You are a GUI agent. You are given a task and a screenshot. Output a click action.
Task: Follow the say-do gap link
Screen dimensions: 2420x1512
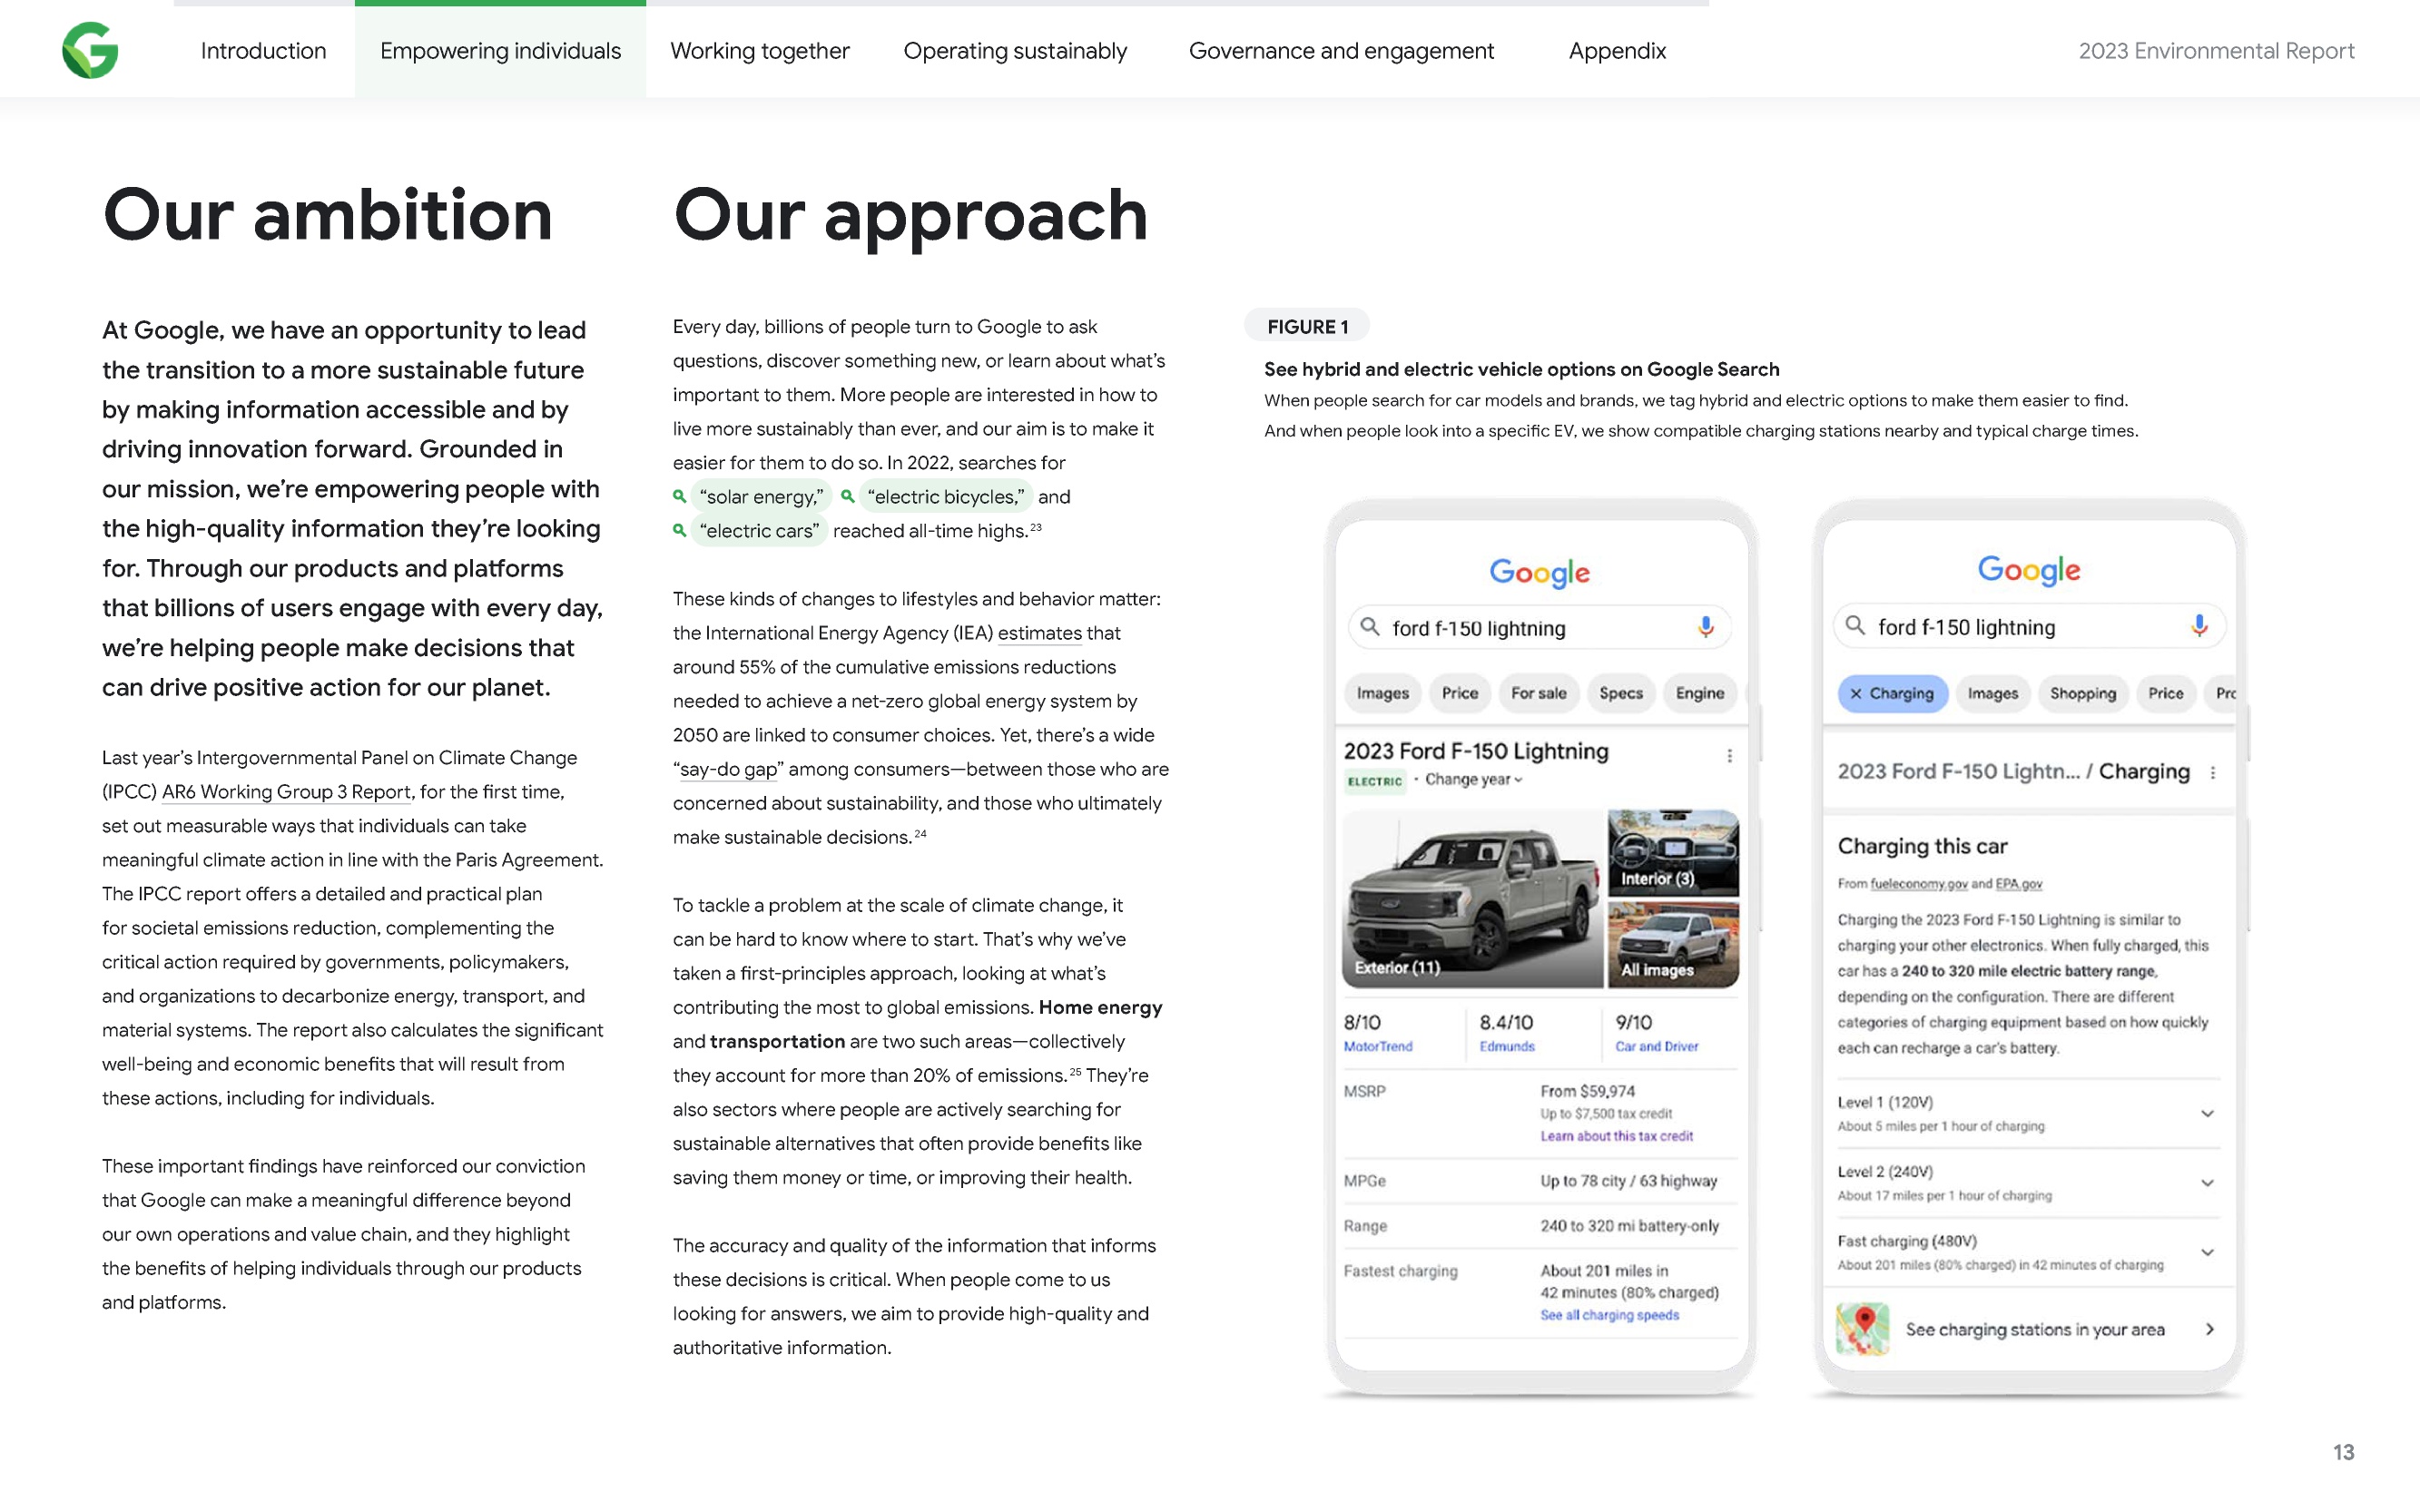click(728, 769)
